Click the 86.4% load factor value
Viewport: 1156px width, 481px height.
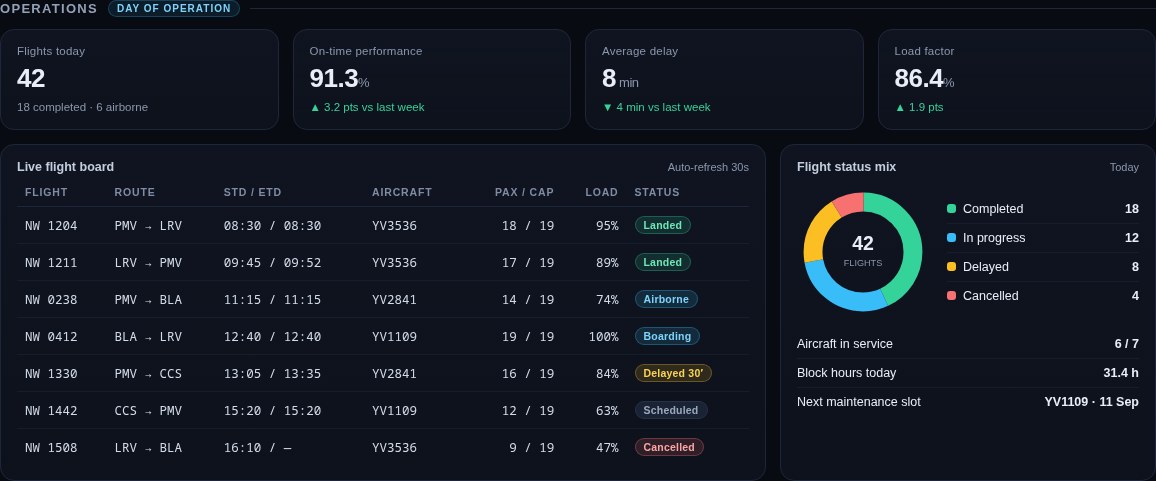[x=924, y=78]
